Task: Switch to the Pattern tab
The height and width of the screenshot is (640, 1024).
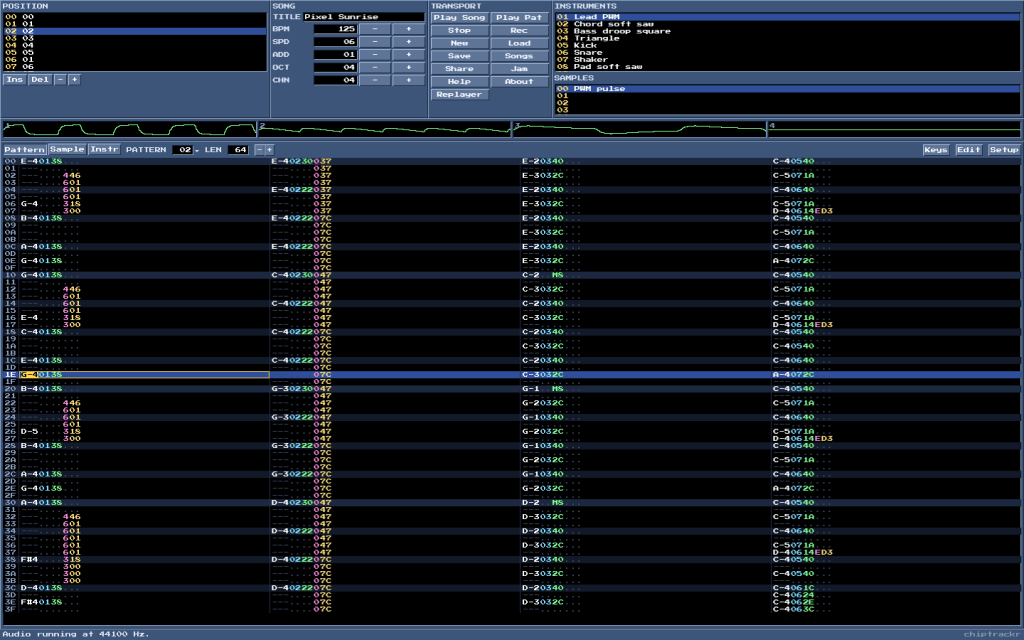Action: (x=25, y=150)
